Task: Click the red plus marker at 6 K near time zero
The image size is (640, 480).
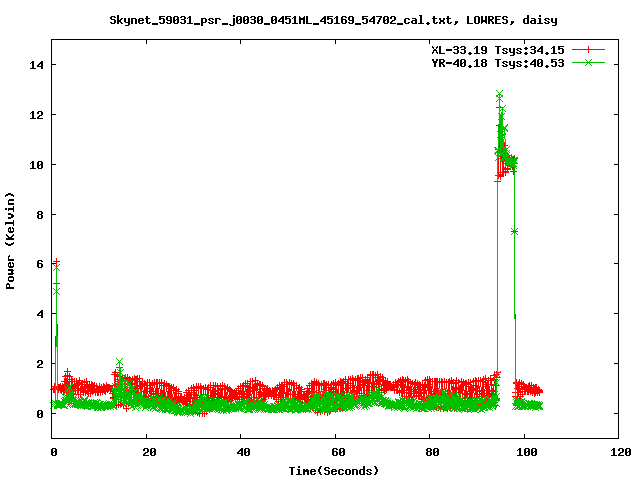Action: tap(56, 261)
